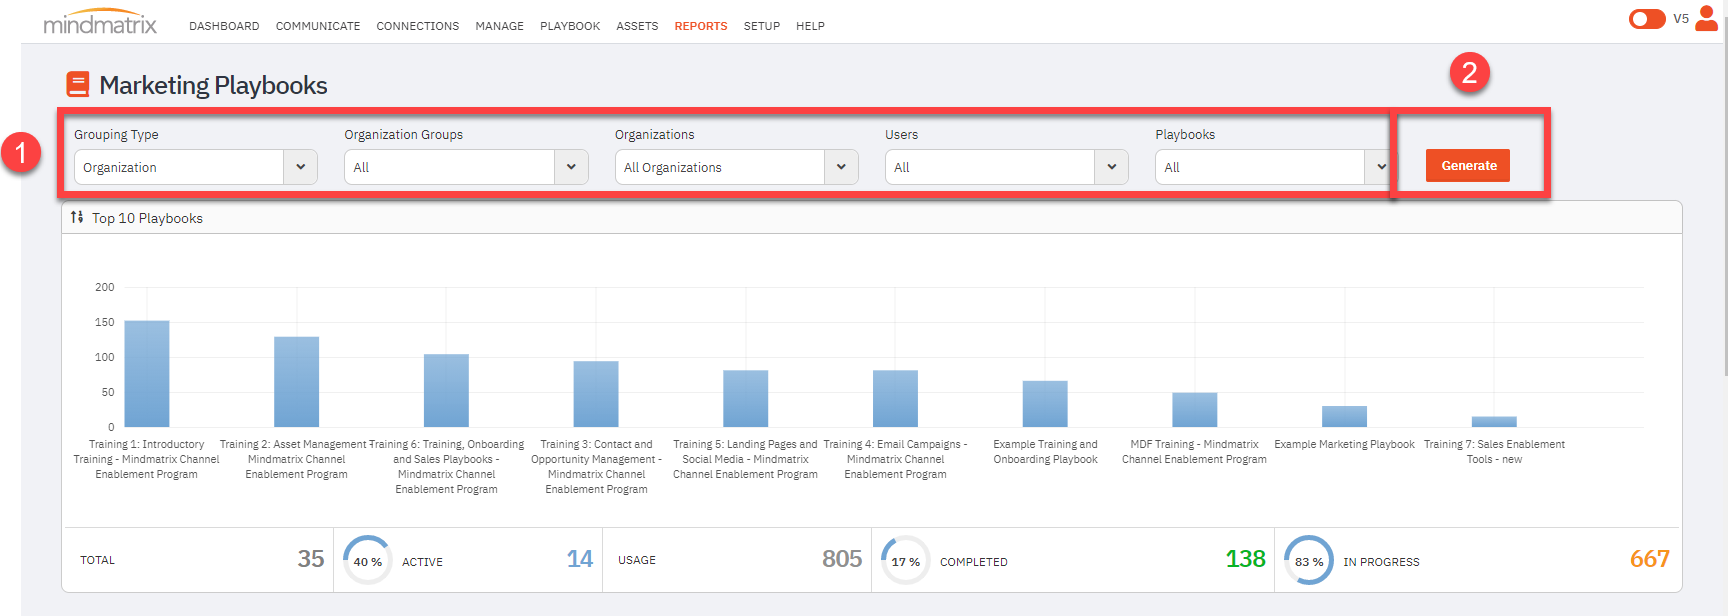Open the Users field showing All
This screenshot has width=1728, height=616.
(x=1006, y=167)
